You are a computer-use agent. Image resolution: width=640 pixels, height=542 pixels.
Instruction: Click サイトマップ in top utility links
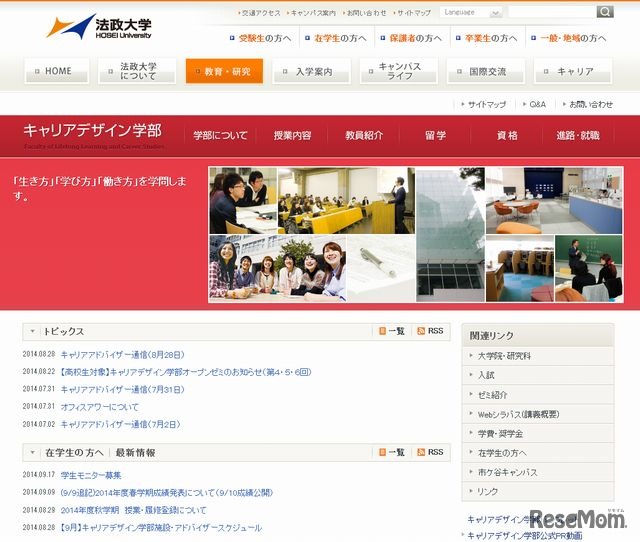click(x=412, y=13)
